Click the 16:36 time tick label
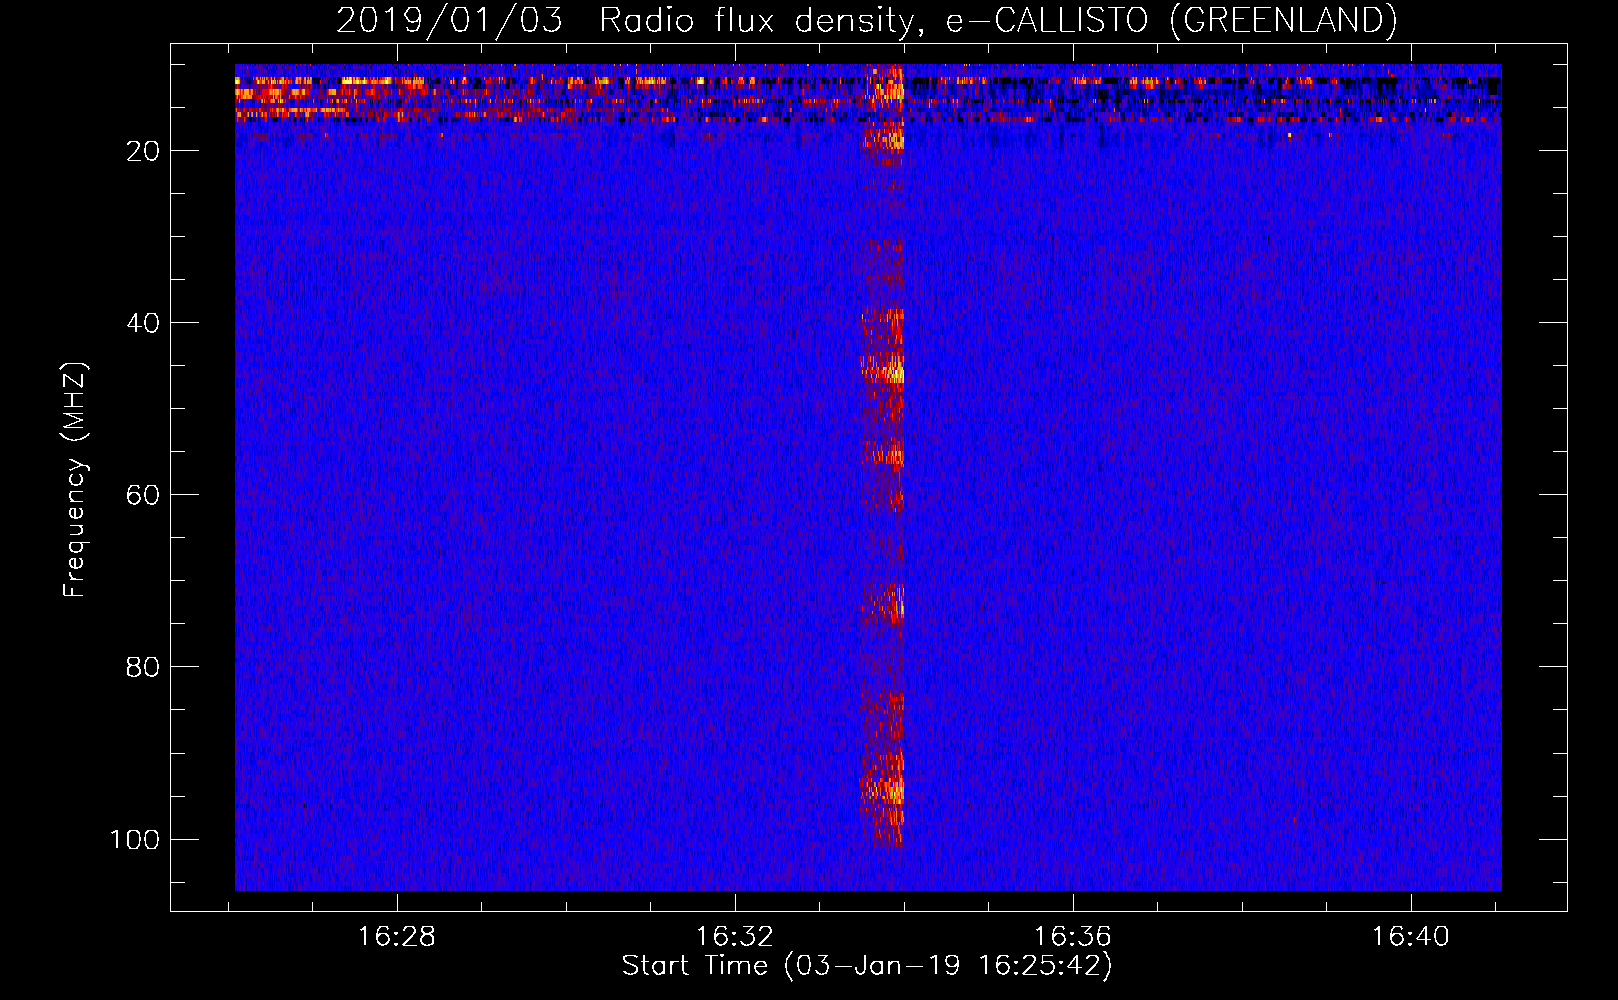 [x=1072, y=937]
